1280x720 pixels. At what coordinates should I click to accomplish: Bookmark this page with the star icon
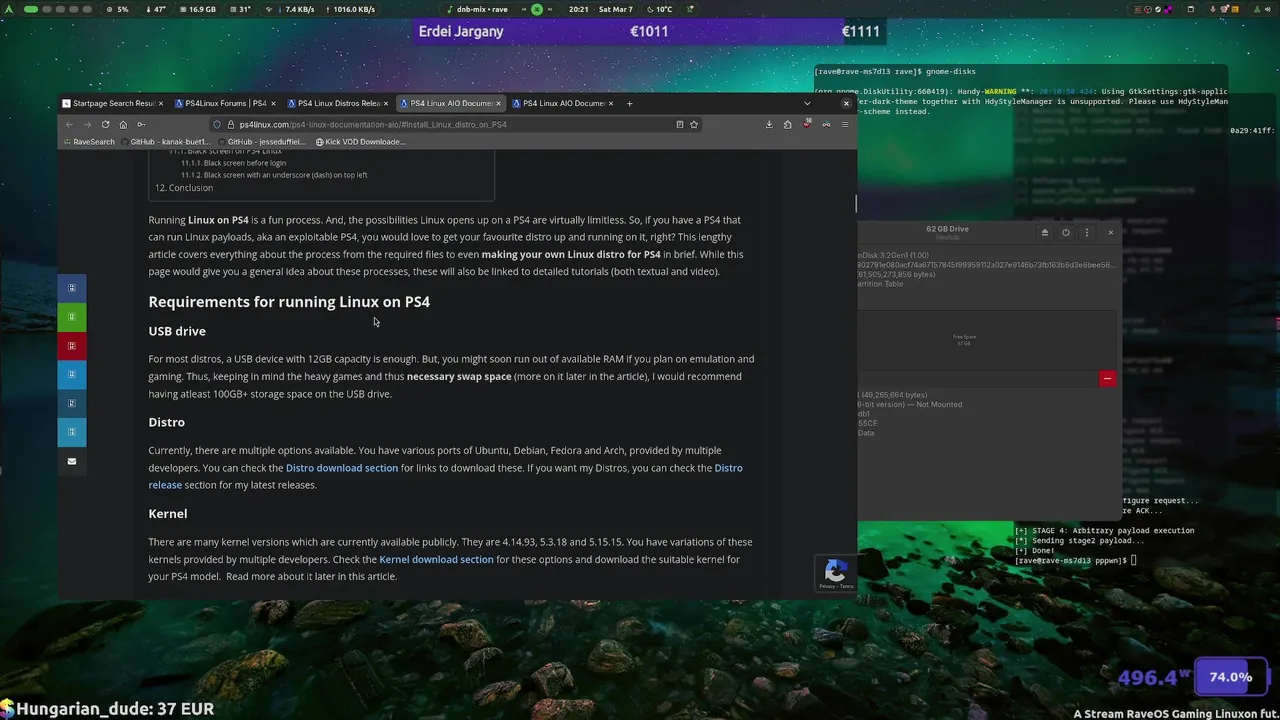point(693,124)
